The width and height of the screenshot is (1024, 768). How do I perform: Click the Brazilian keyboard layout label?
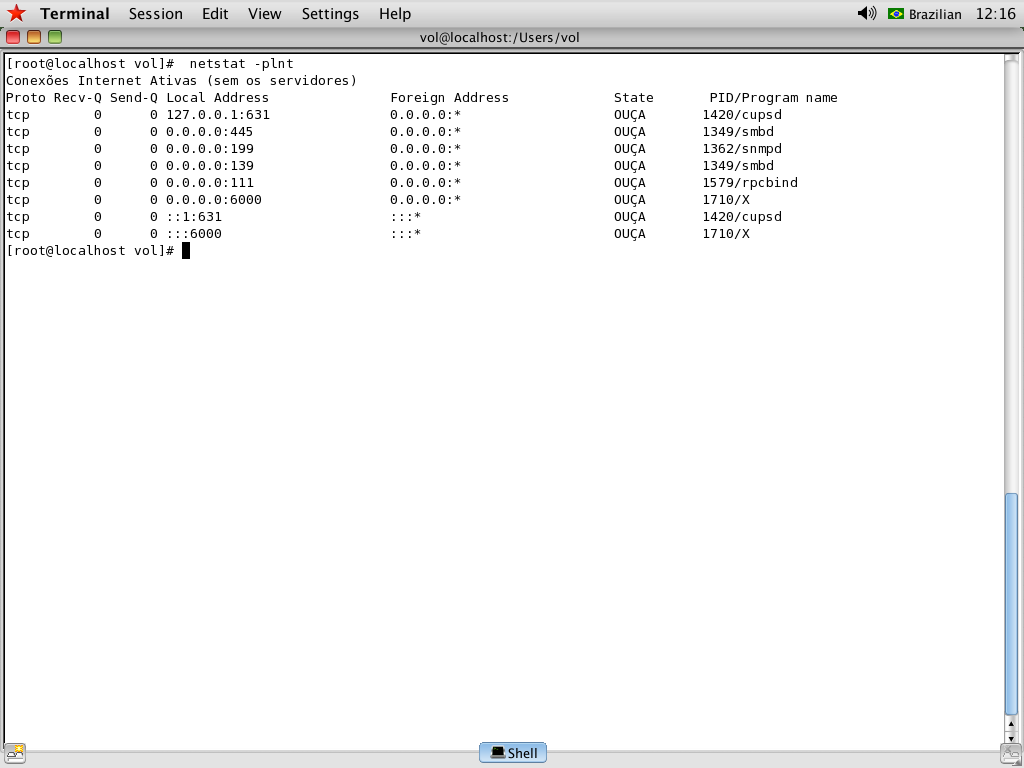(935, 14)
